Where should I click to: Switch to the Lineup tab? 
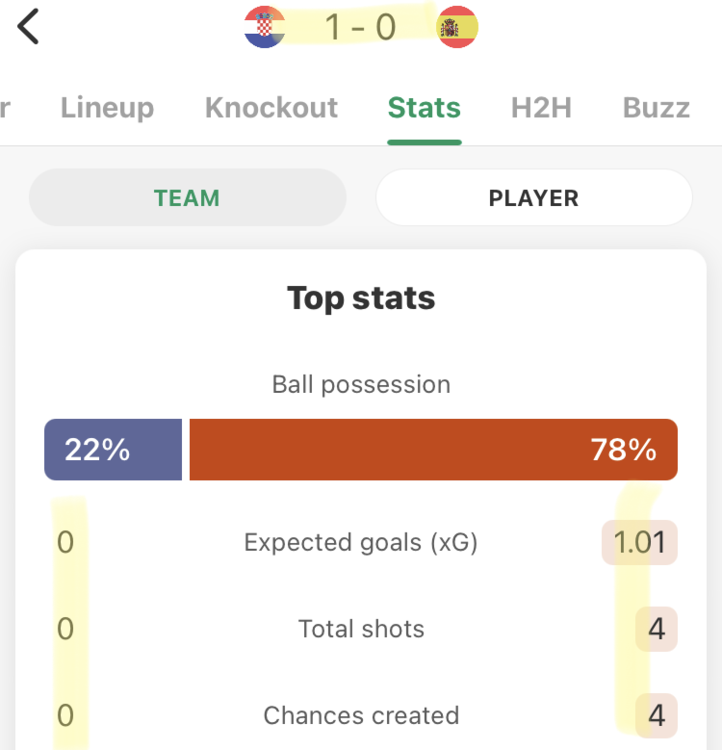[107, 108]
